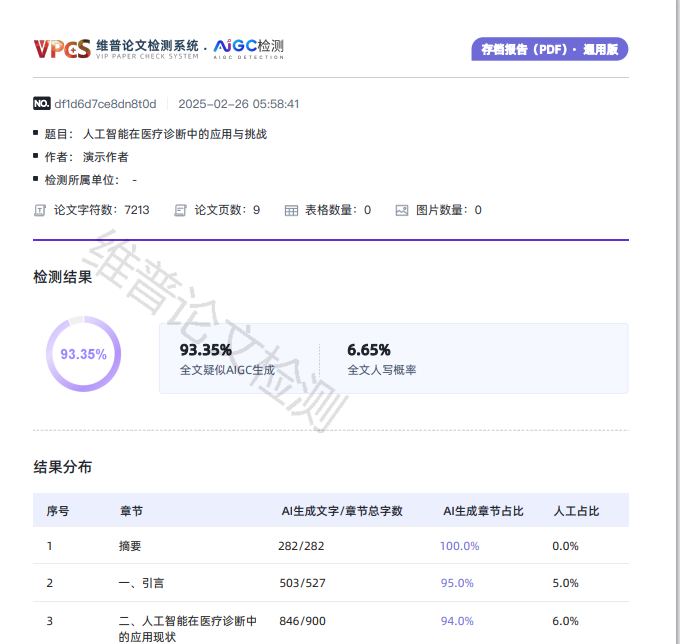Click the 全文疑似AIGC生成 label
Image resolution: width=680 pixels, height=644 pixels.
[x=227, y=370]
